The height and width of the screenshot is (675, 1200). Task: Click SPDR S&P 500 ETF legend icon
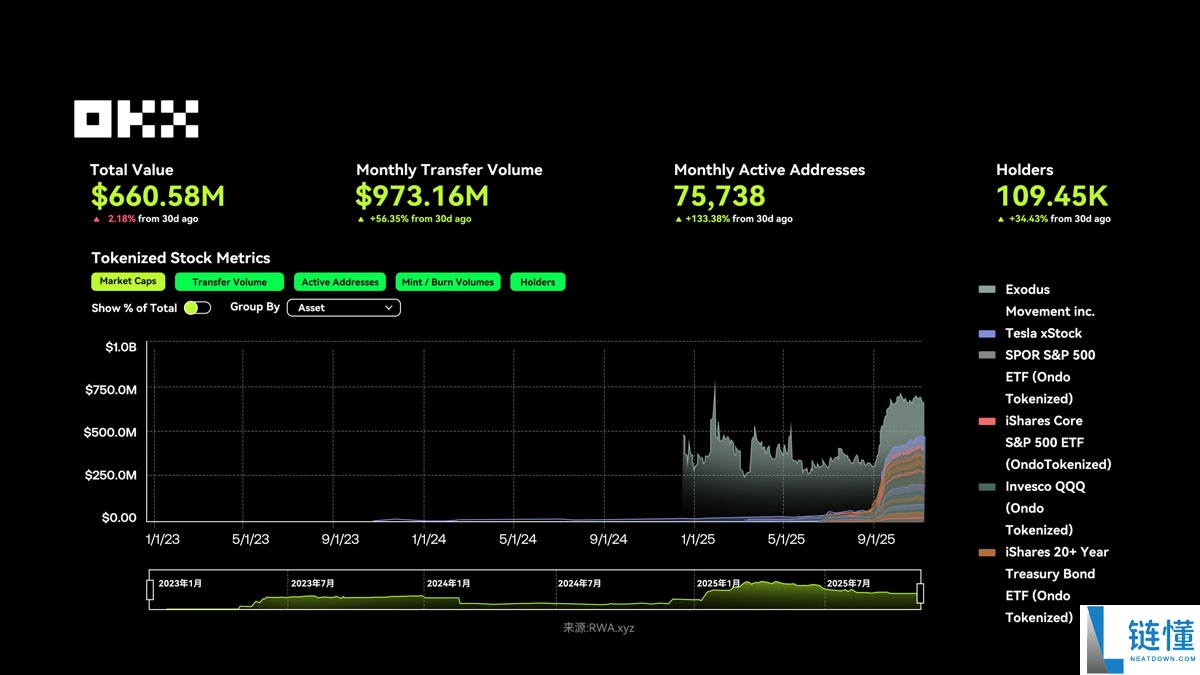tap(987, 356)
